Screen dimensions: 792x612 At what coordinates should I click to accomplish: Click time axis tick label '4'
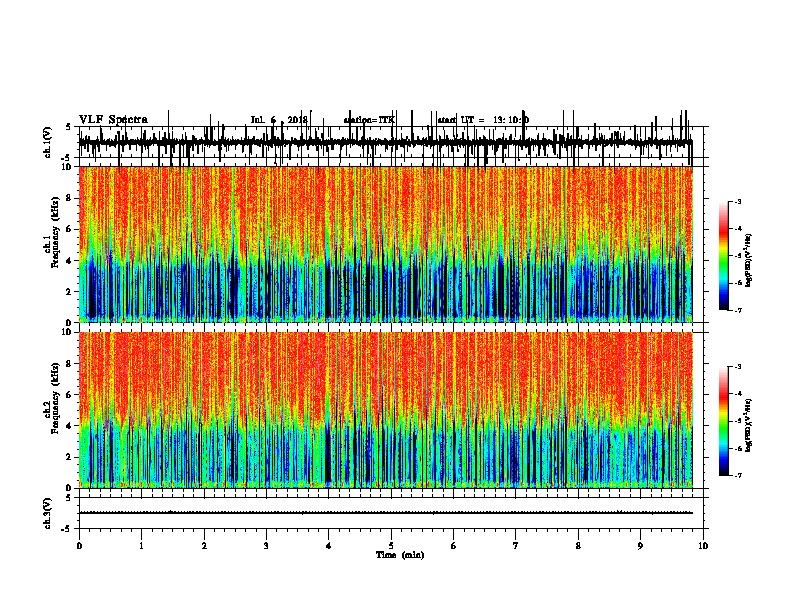[329, 546]
